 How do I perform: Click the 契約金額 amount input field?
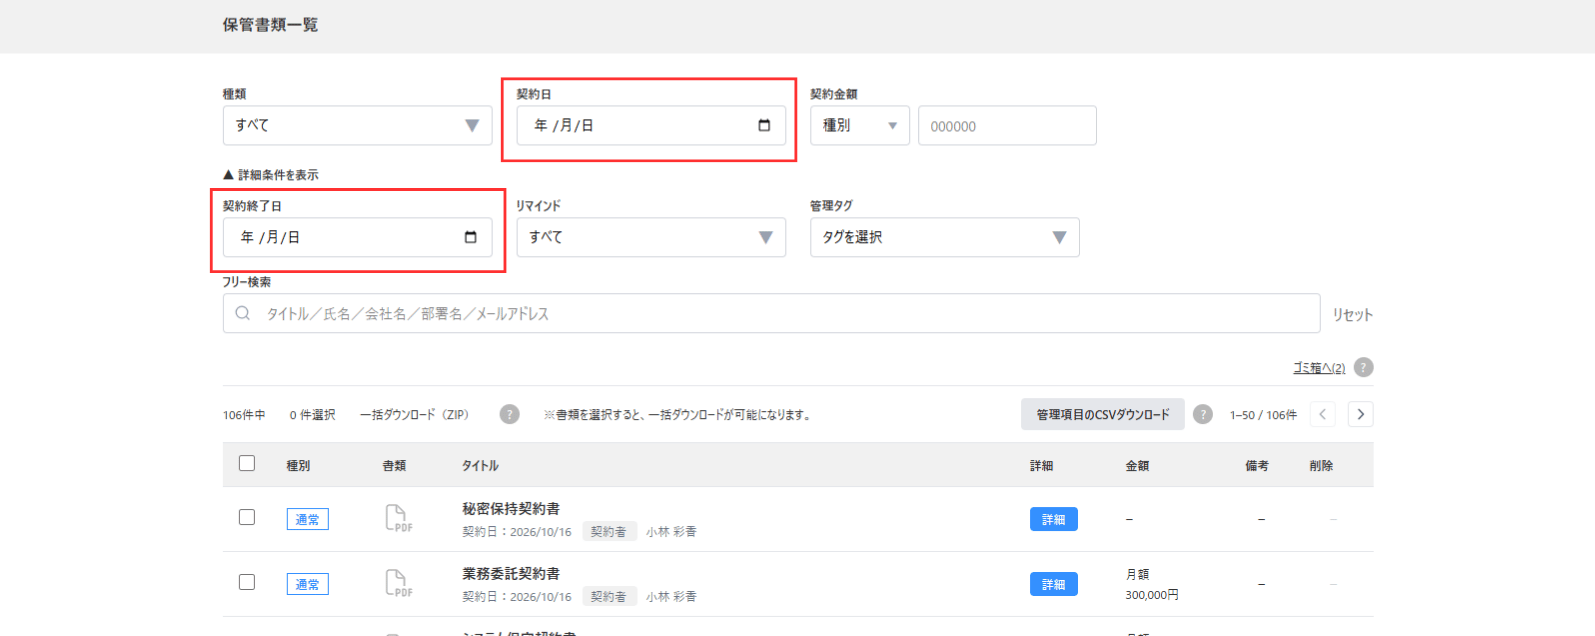click(1007, 125)
